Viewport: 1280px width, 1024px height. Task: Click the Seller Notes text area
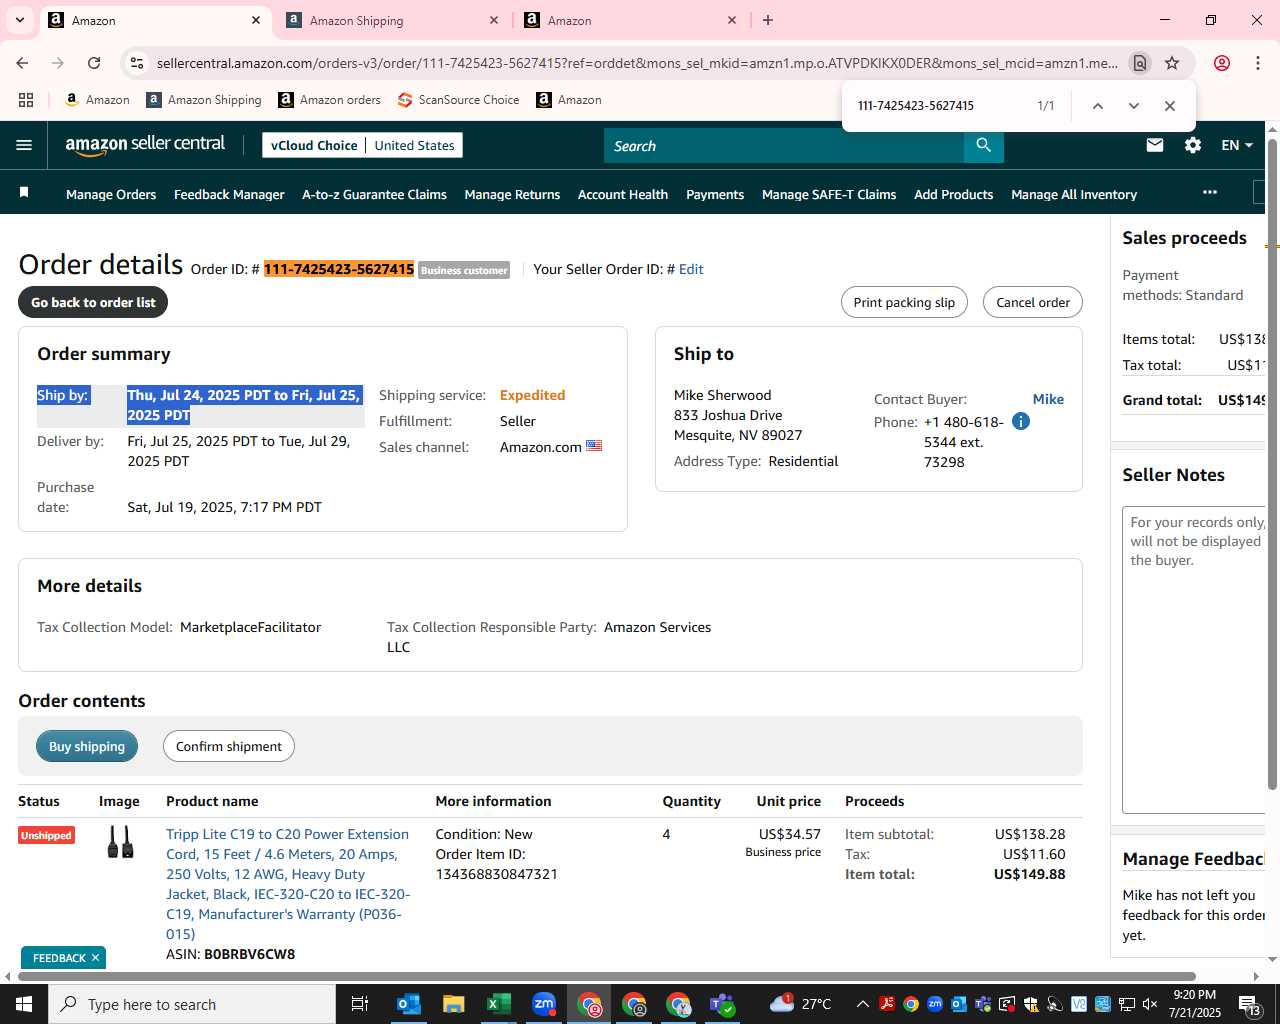pos(1194,660)
